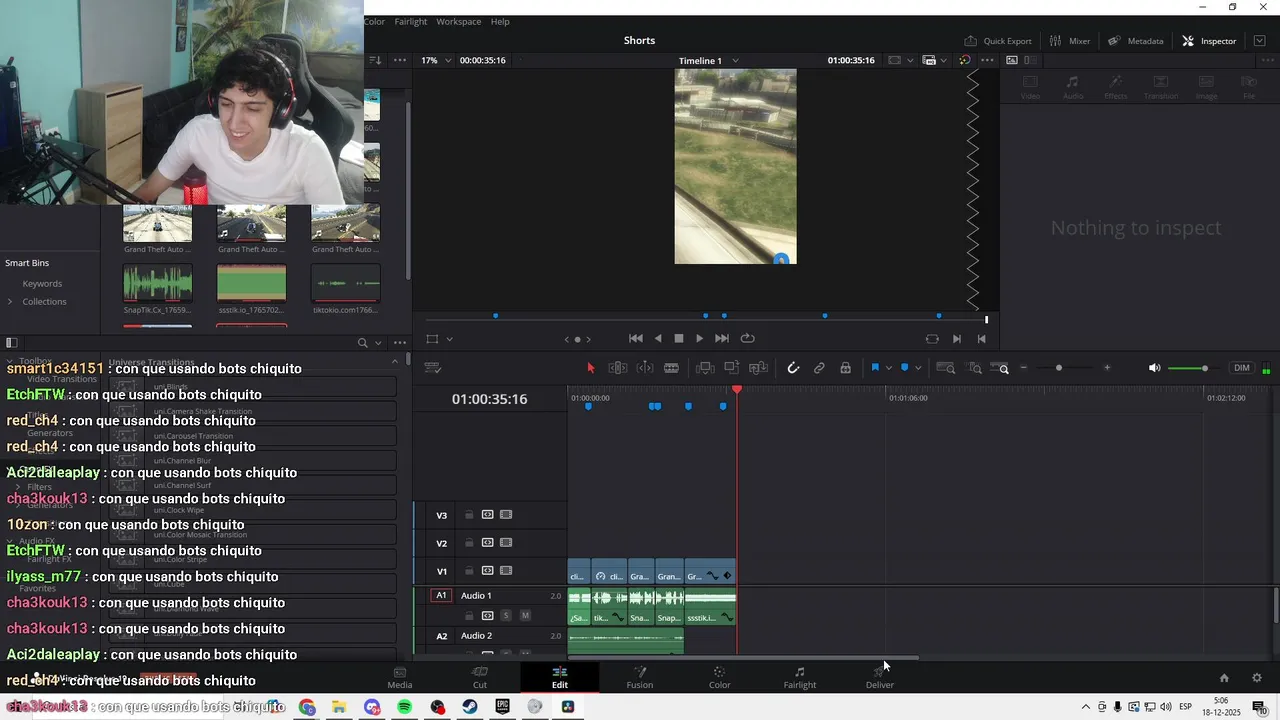
Task: Go to first frame in viewer
Action: pyautogui.click(x=636, y=339)
